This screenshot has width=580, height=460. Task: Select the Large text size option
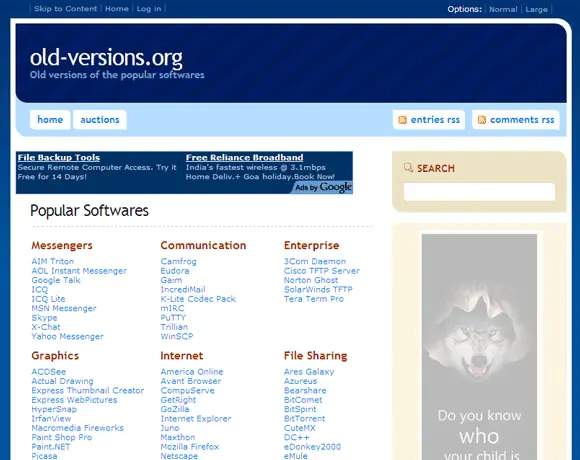click(x=536, y=9)
